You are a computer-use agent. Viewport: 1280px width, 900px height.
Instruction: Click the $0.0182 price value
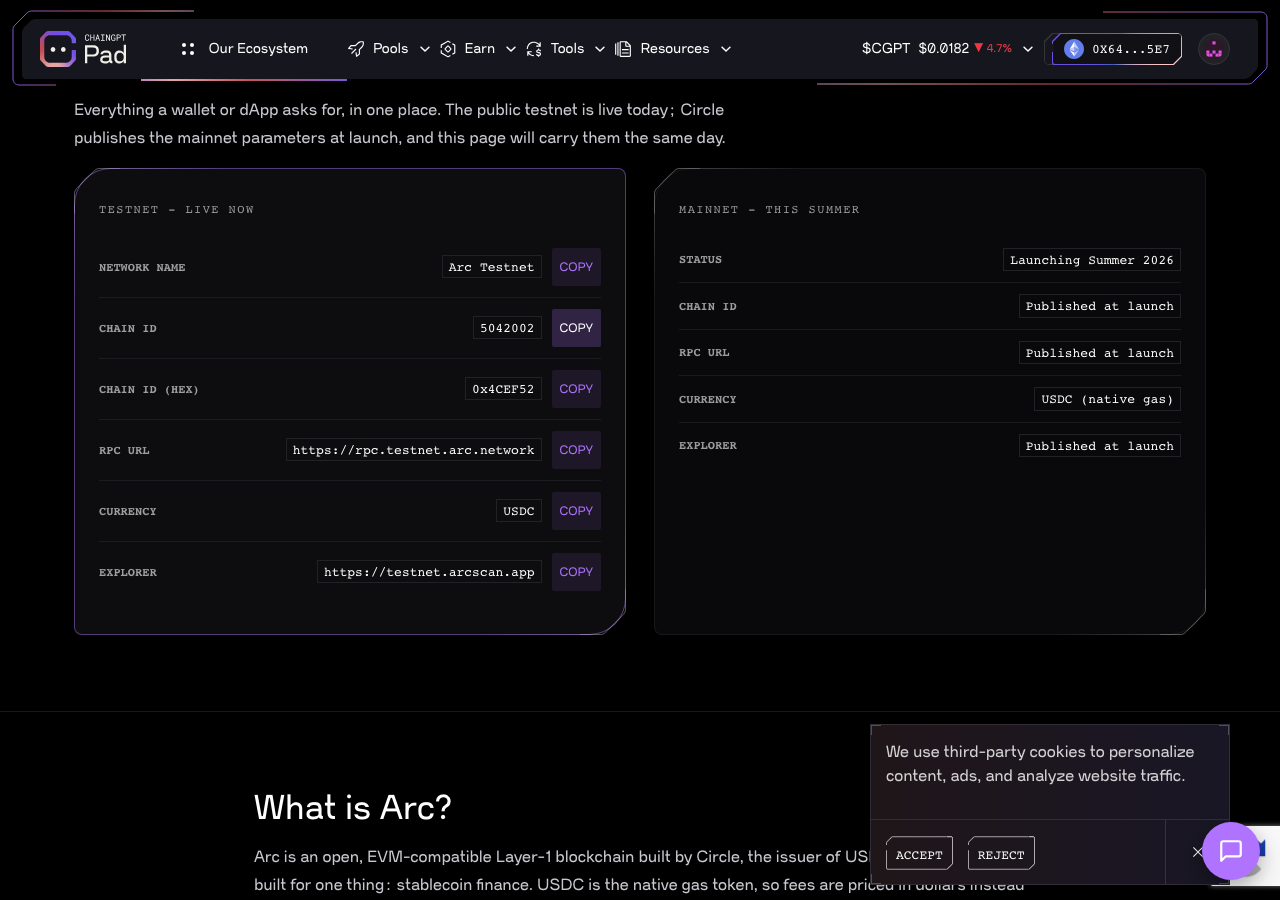(x=944, y=49)
